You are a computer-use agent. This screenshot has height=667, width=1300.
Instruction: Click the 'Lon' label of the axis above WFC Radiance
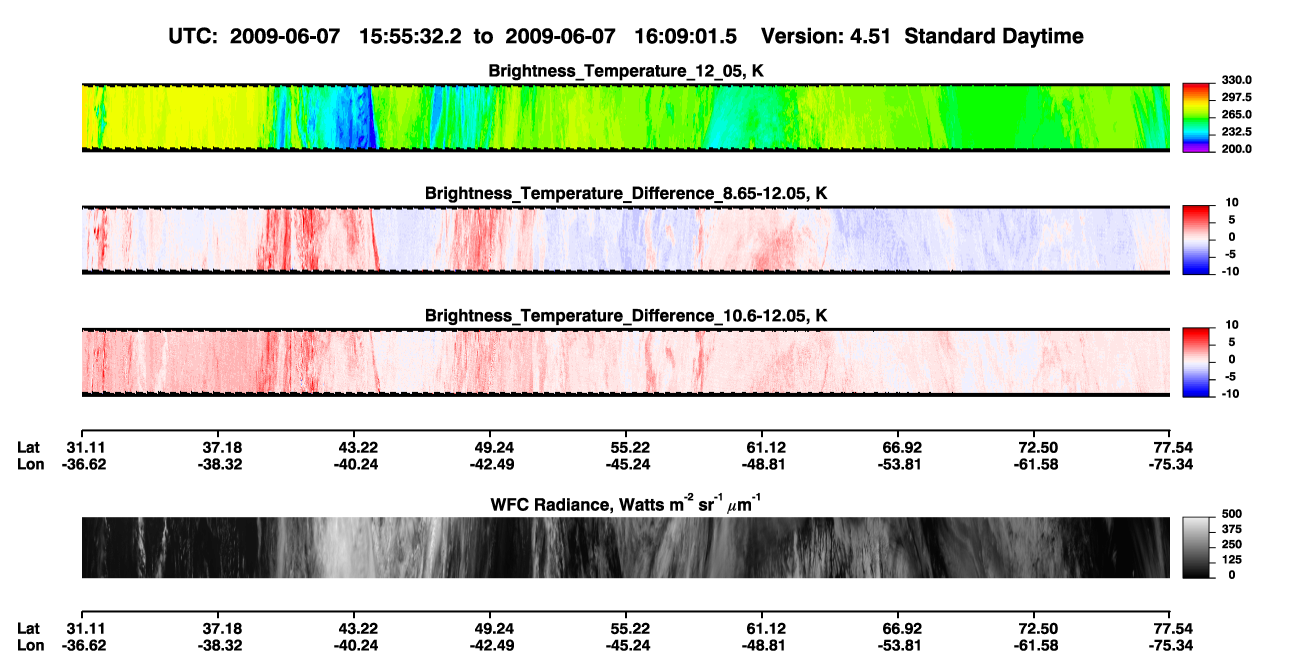click(x=31, y=464)
